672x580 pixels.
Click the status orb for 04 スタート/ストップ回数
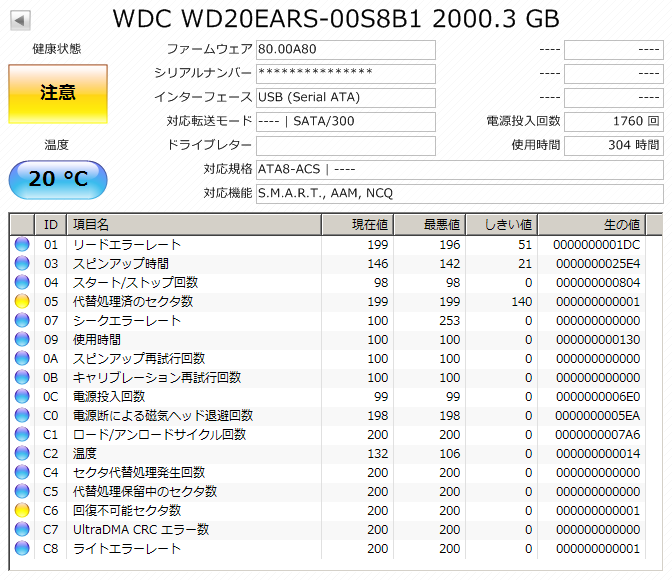click(22, 282)
